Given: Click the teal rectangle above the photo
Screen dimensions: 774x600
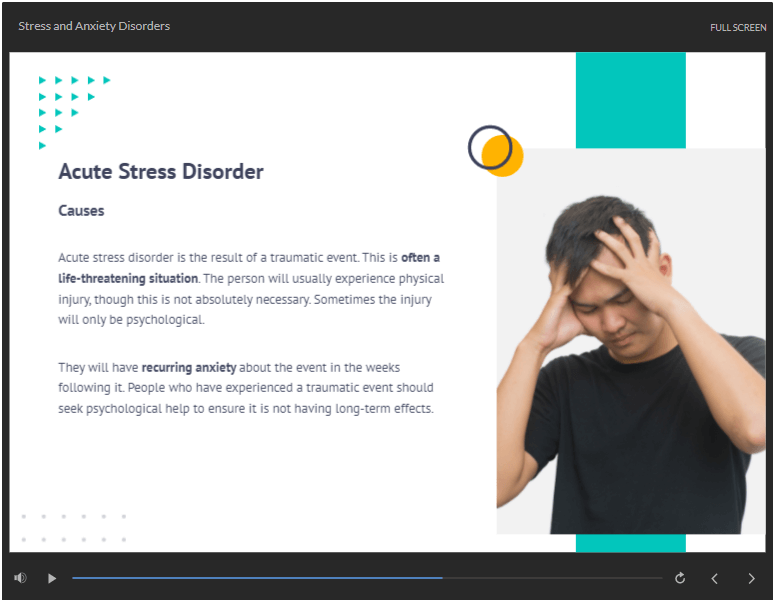Looking at the screenshot, I should click(x=630, y=100).
